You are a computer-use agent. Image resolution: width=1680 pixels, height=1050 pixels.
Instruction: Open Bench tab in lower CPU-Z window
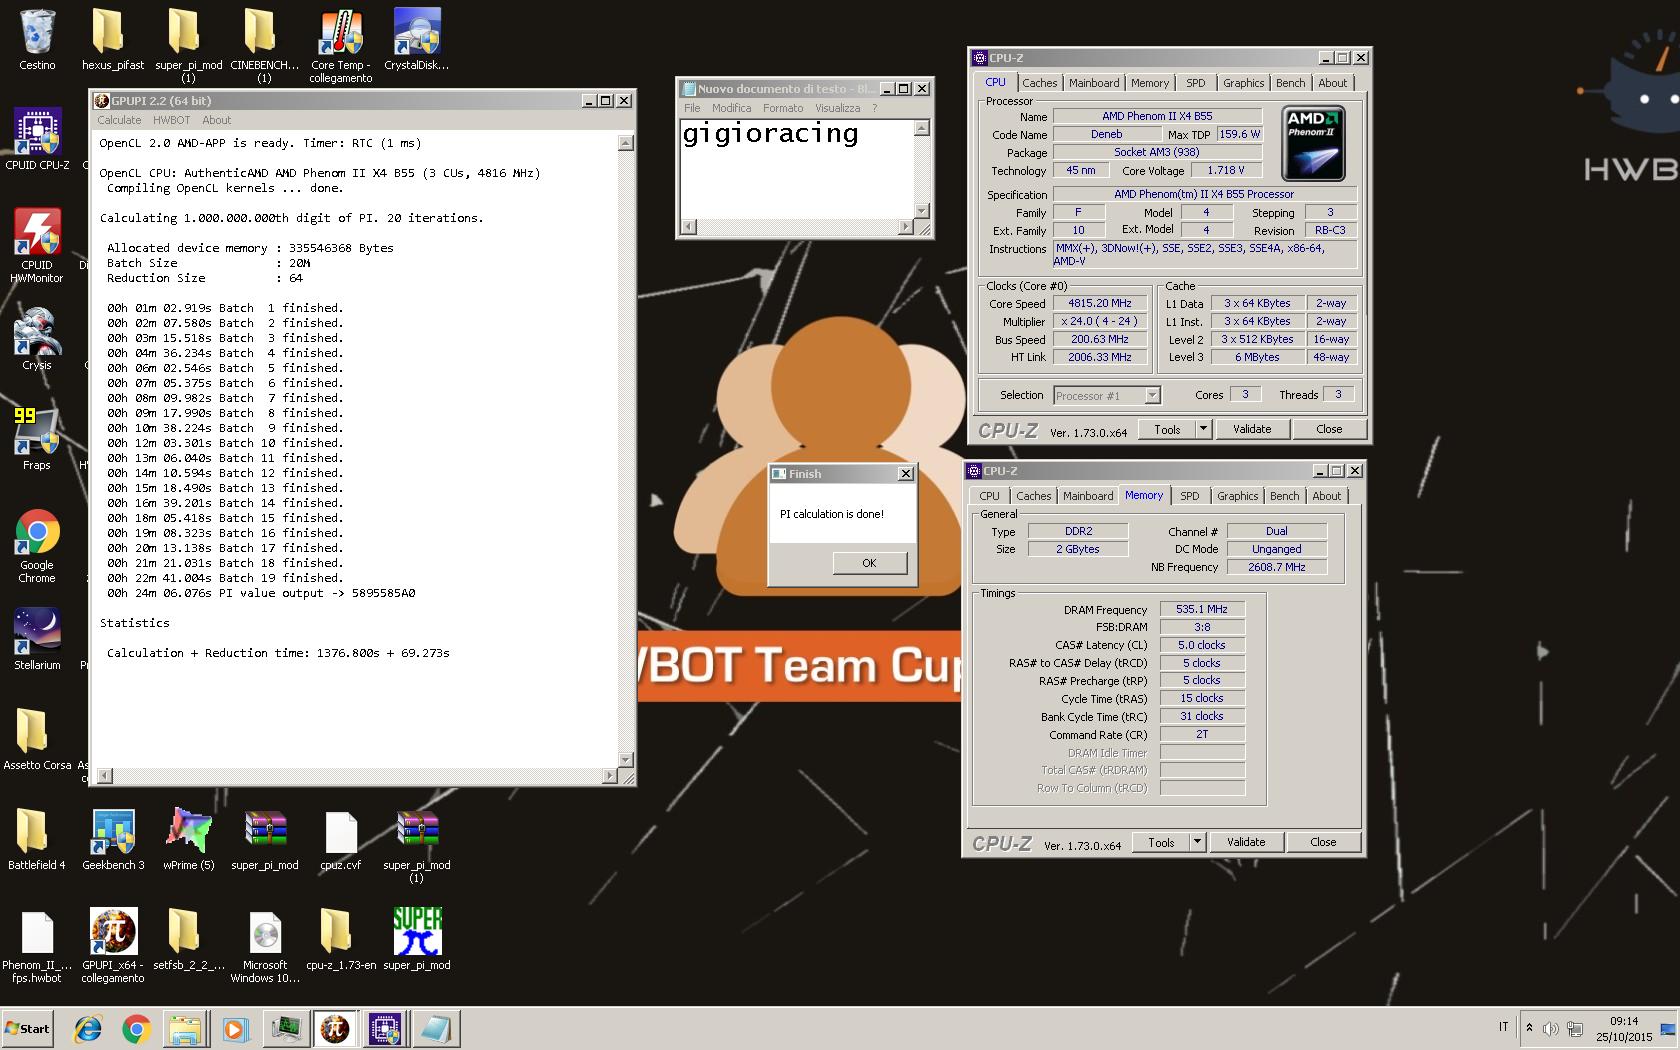coord(1284,496)
